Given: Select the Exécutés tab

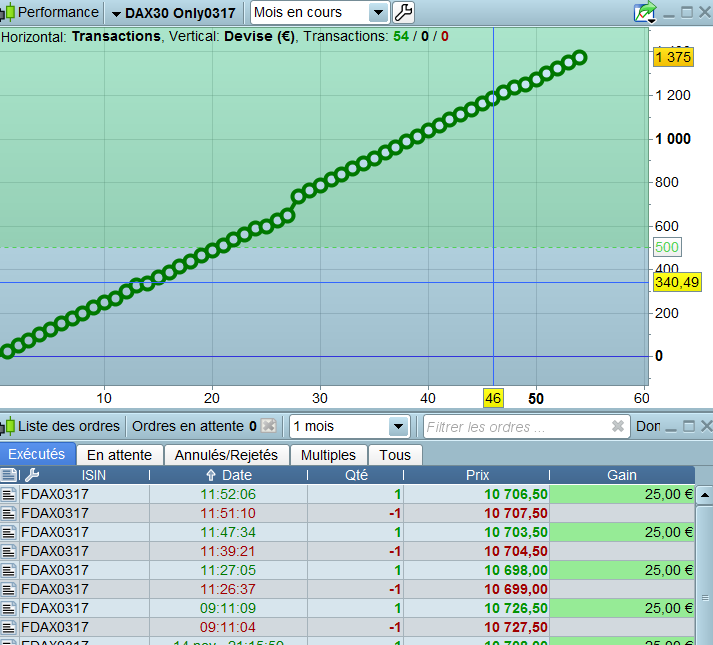Looking at the screenshot, I should pyautogui.click(x=37, y=454).
